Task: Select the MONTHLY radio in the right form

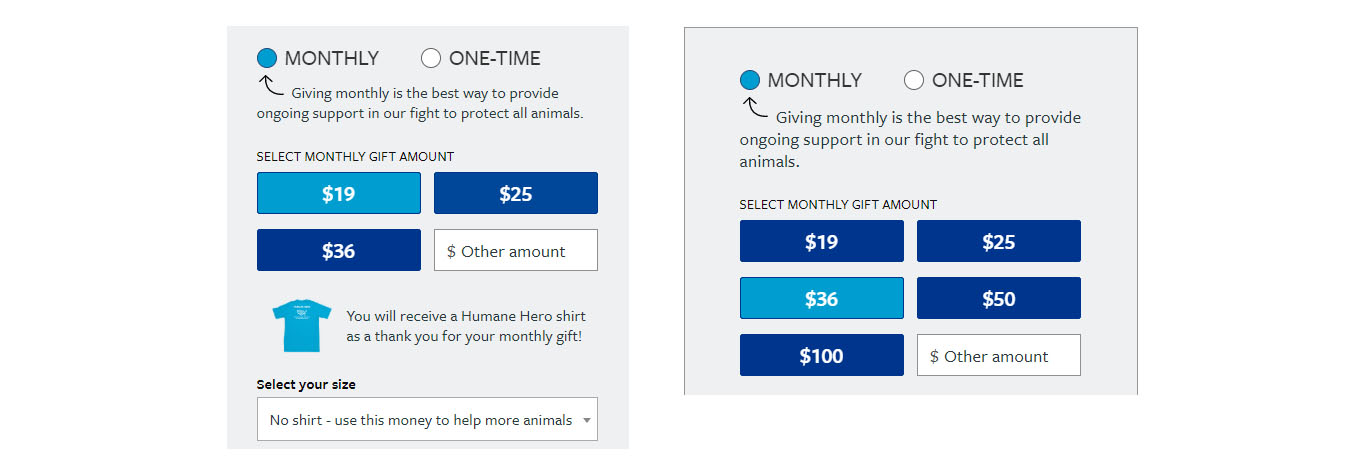Action: pyautogui.click(x=750, y=80)
